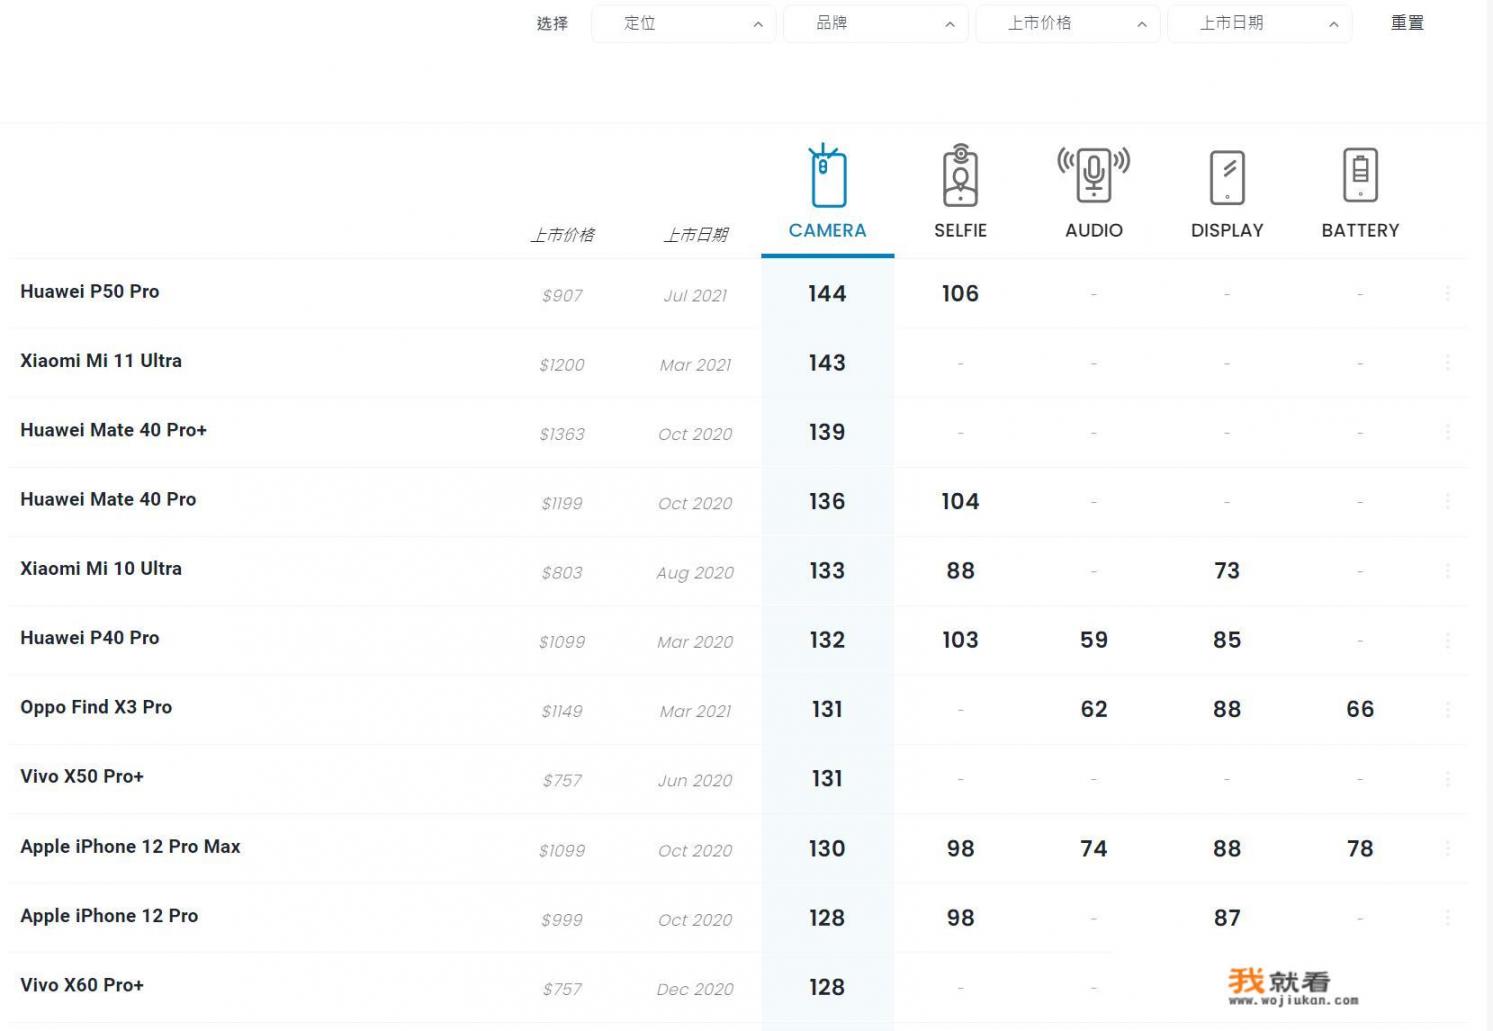Open more options for Huawei Mate 40 Pro row
The height and width of the screenshot is (1031, 1493).
pos(1447,501)
